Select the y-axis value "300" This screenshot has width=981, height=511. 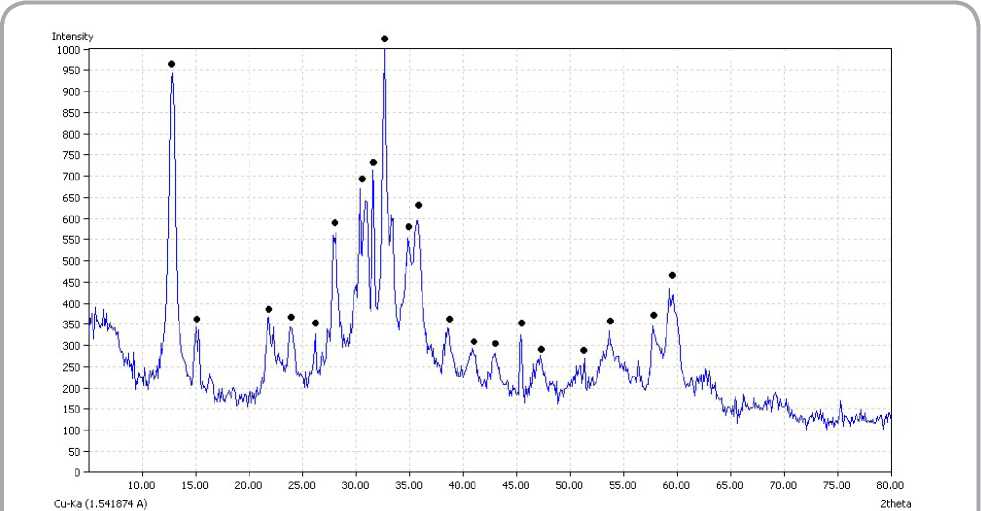[x=71, y=346]
